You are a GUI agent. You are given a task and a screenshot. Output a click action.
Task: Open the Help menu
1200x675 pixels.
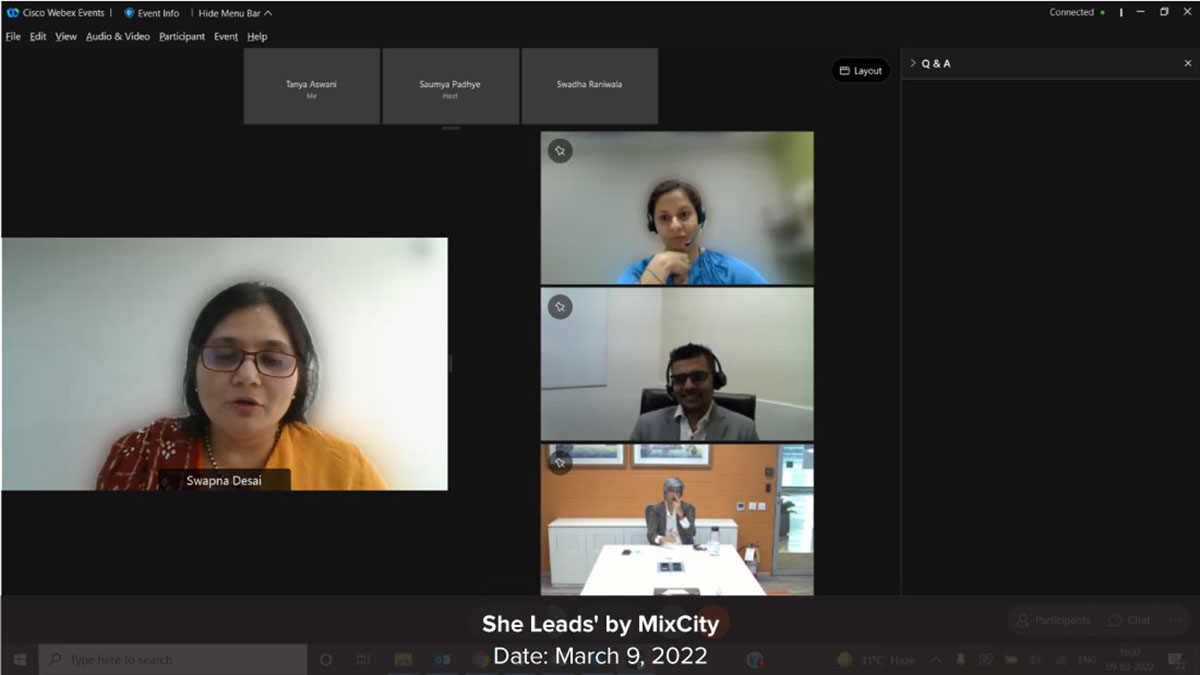tap(257, 37)
